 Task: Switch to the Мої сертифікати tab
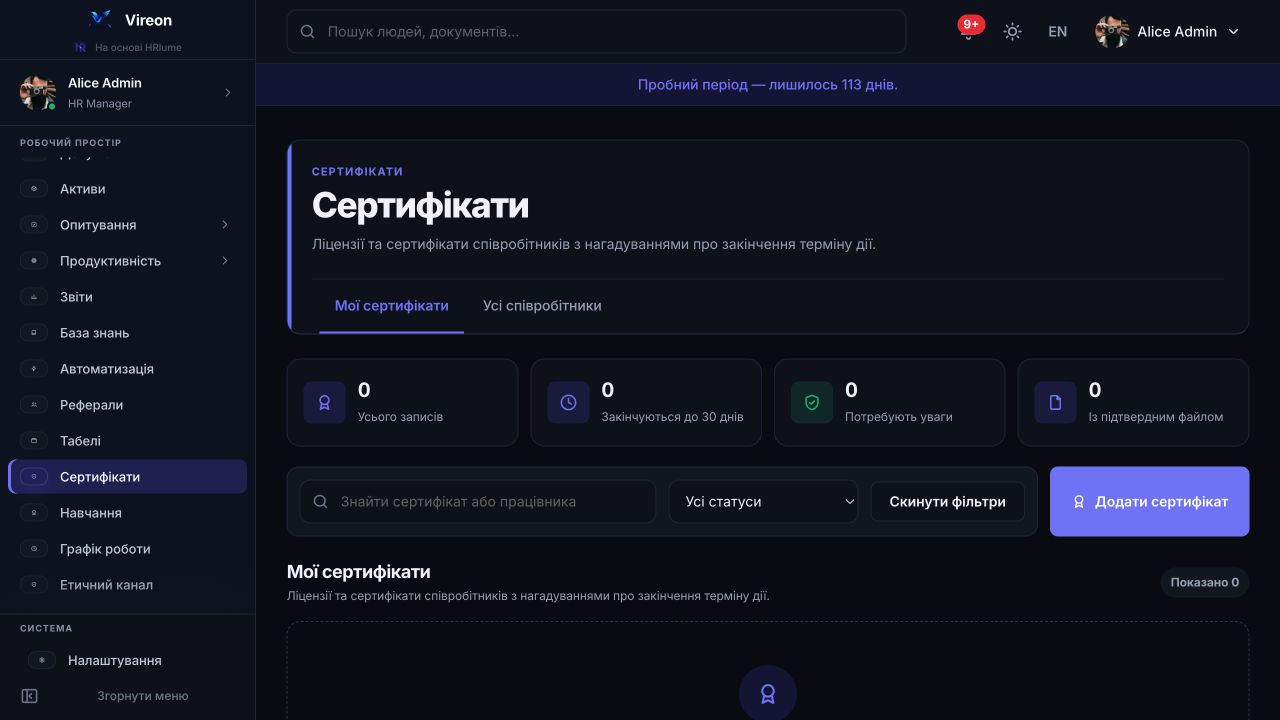coord(392,306)
